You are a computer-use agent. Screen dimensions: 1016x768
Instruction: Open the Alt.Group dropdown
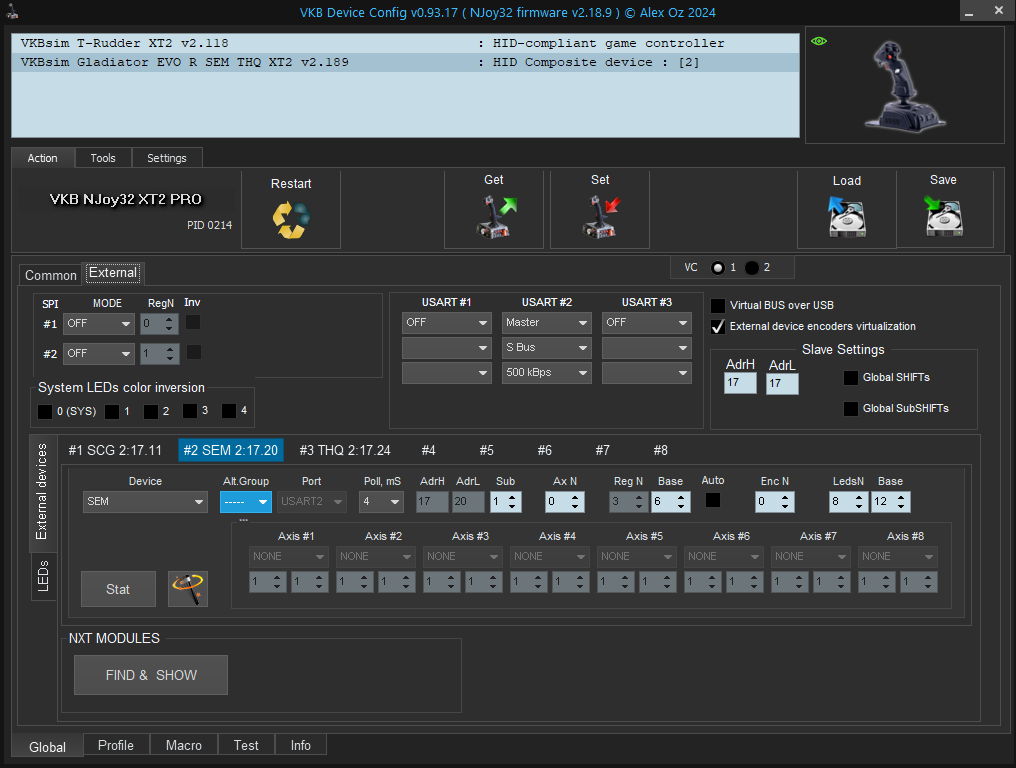[x=246, y=502]
